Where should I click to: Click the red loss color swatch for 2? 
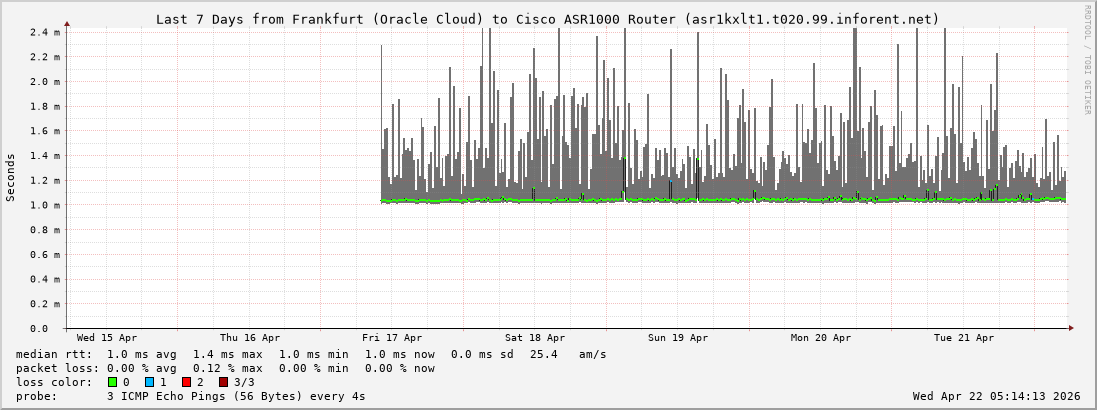click(x=186, y=382)
